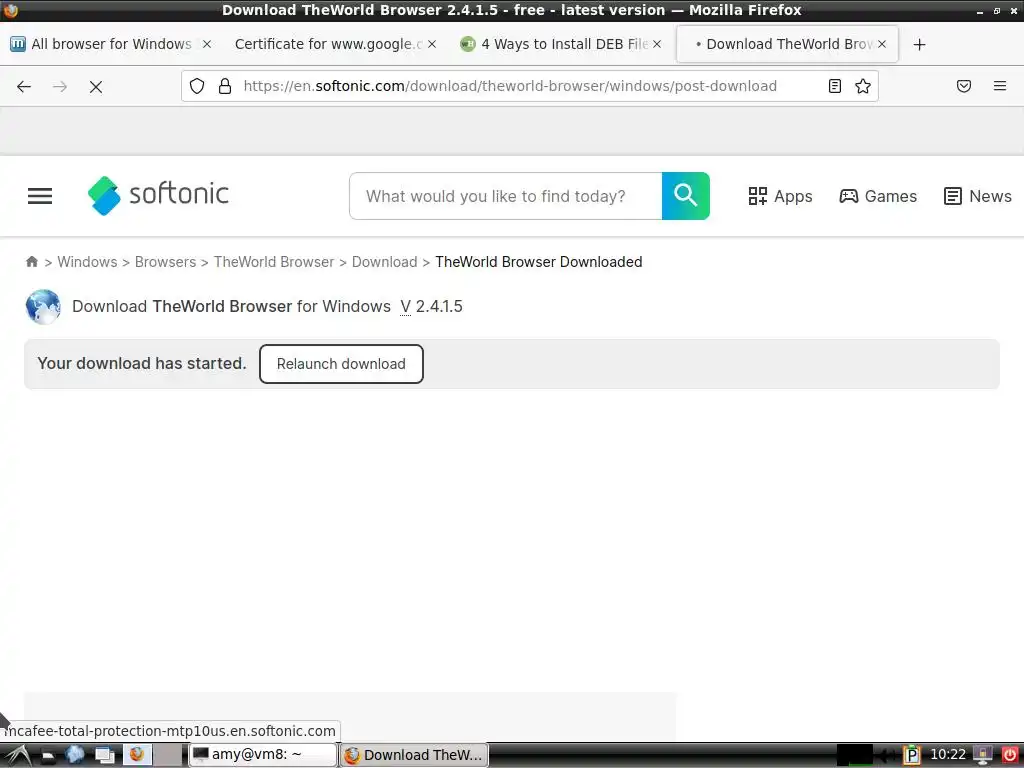This screenshot has height=768, width=1024.
Task: Open a new tab
Action: [920, 44]
